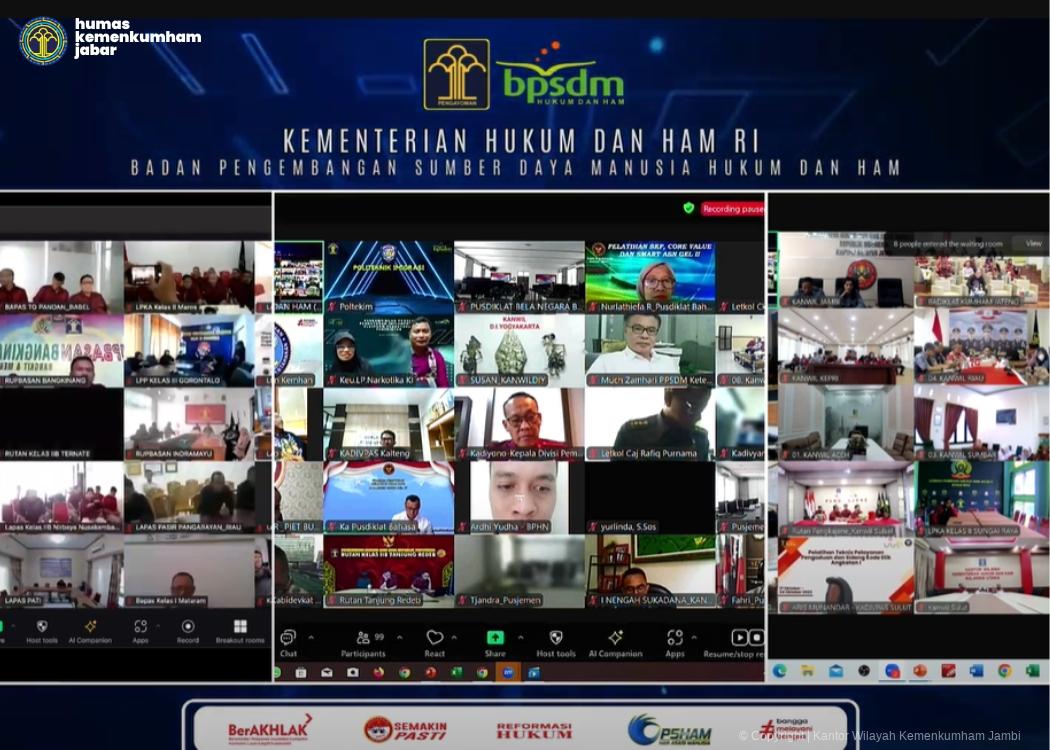1050x750 pixels.
Task: Open AI Companion in the middle Zoom window
Action: click(x=615, y=643)
